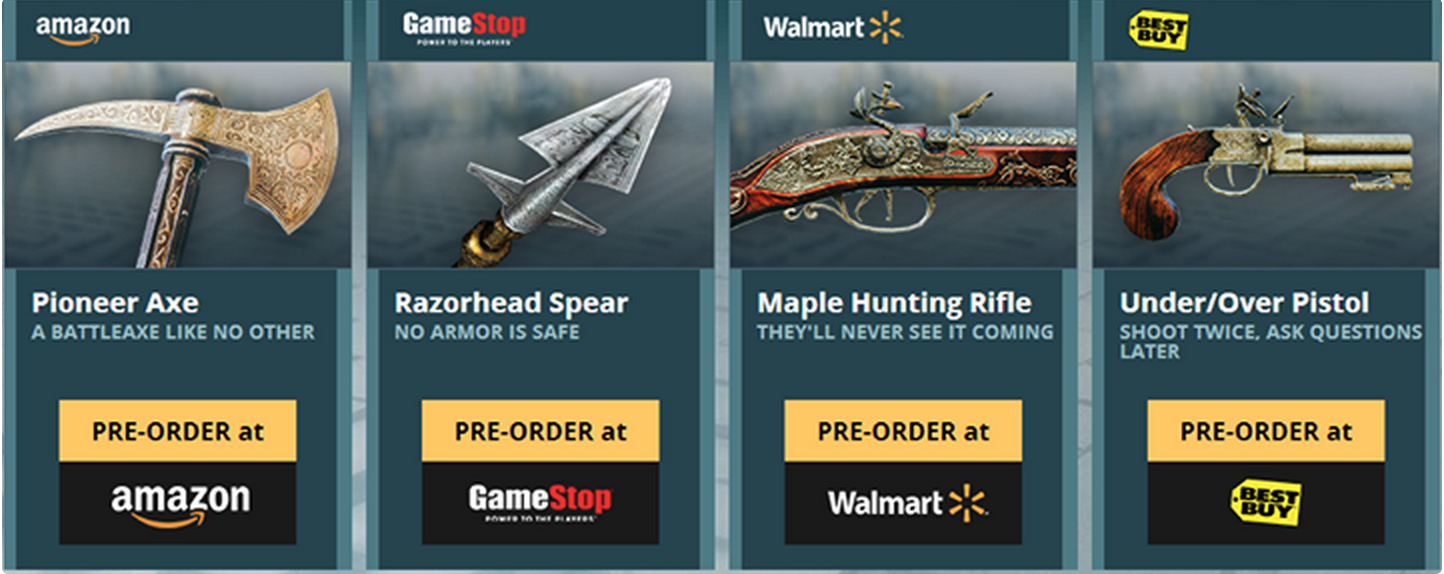Click the Amazon logo in the black pre-order box
This screenshot has width=1444, height=574.
180,503
